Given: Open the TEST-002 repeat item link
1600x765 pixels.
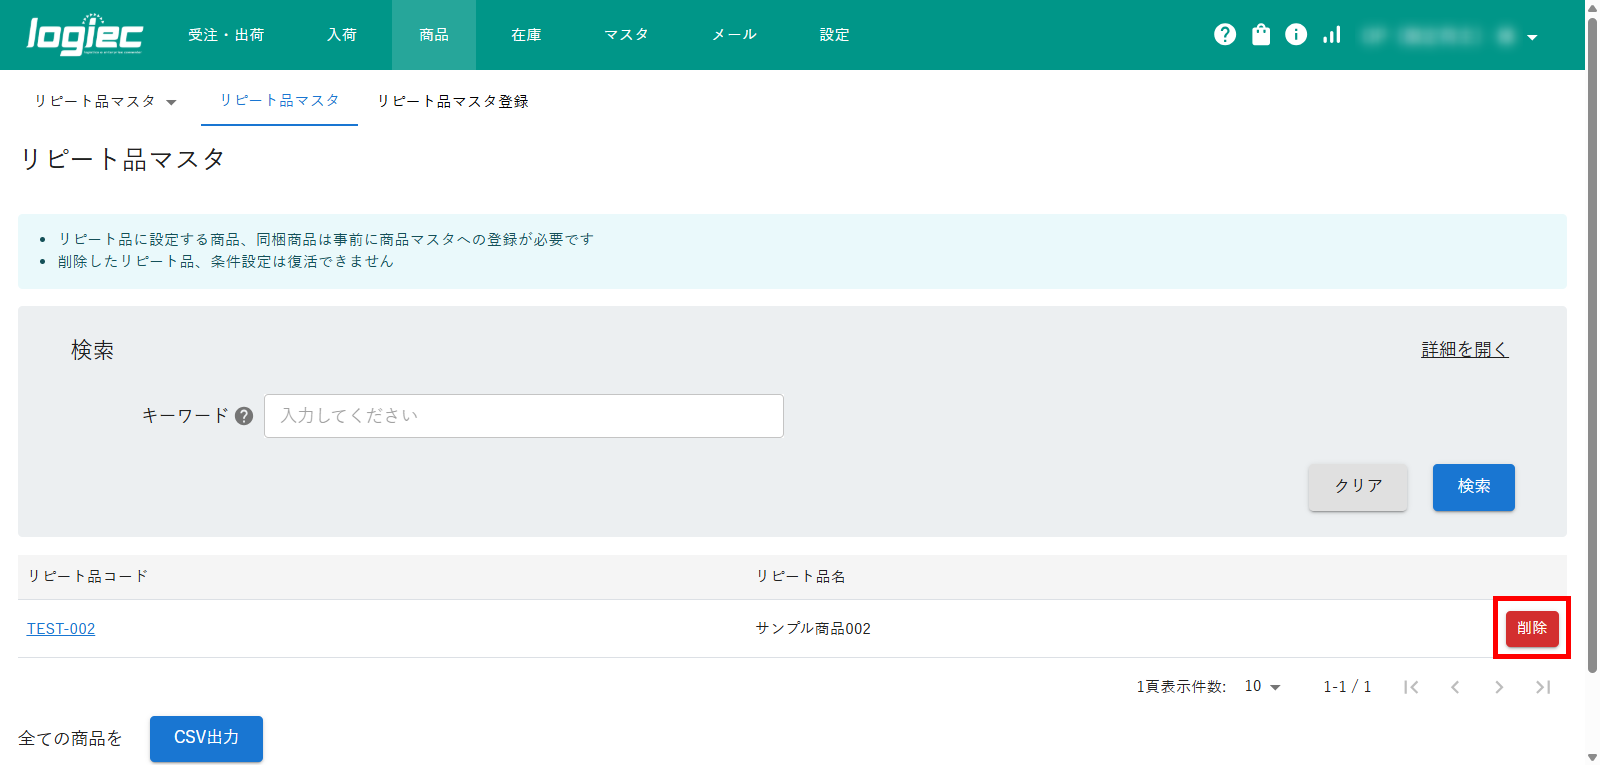Looking at the screenshot, I should coord(61,629).
